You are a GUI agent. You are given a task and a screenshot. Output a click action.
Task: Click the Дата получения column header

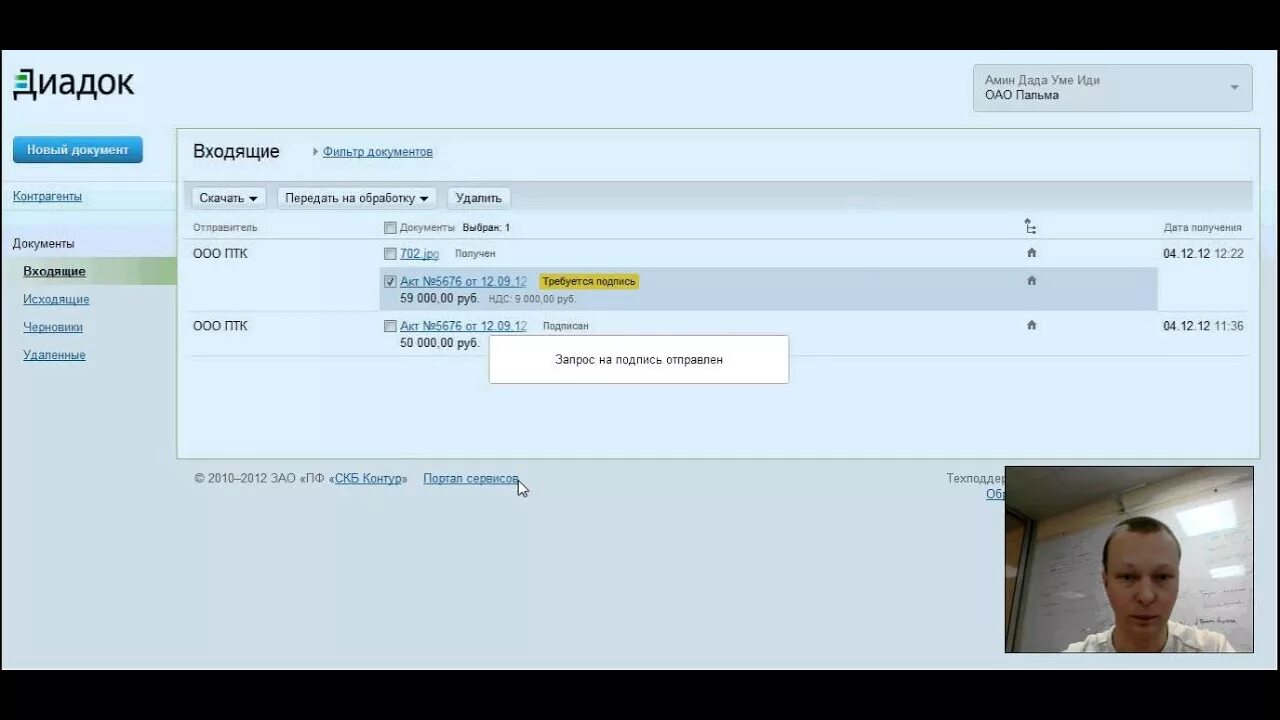click(x=1203, y=228)
